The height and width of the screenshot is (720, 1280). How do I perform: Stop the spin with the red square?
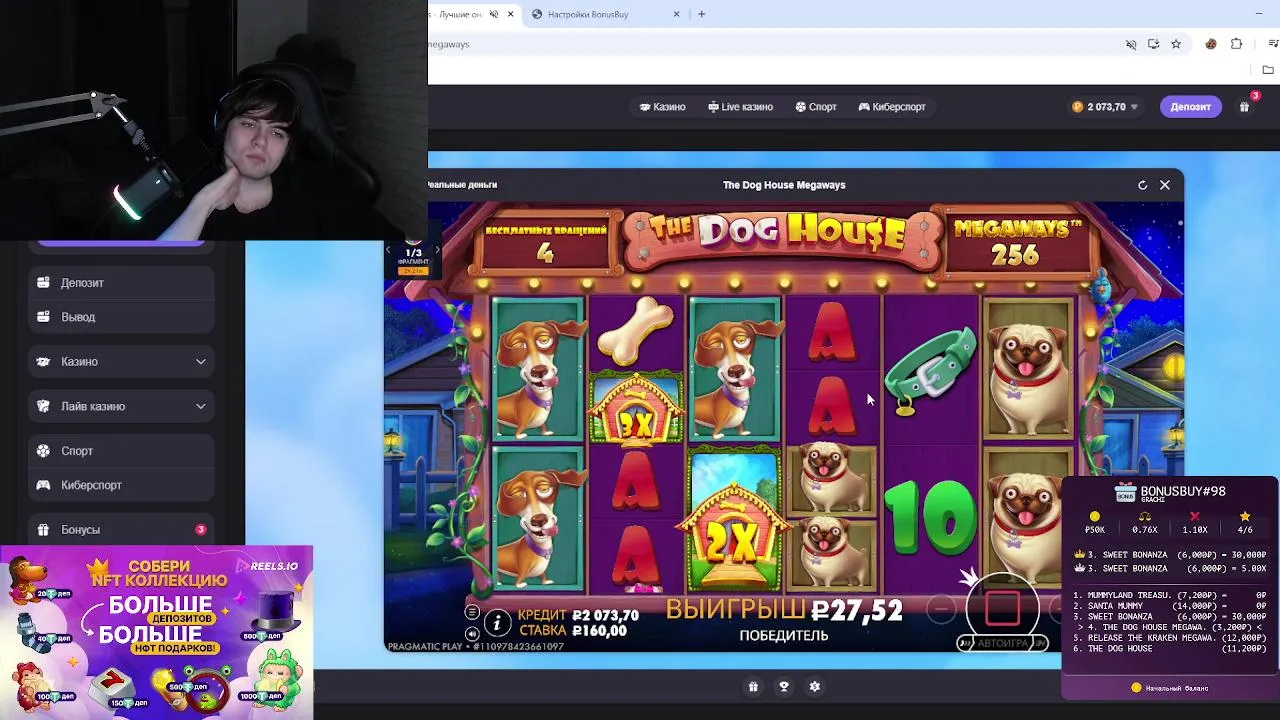pos(1003,607)
